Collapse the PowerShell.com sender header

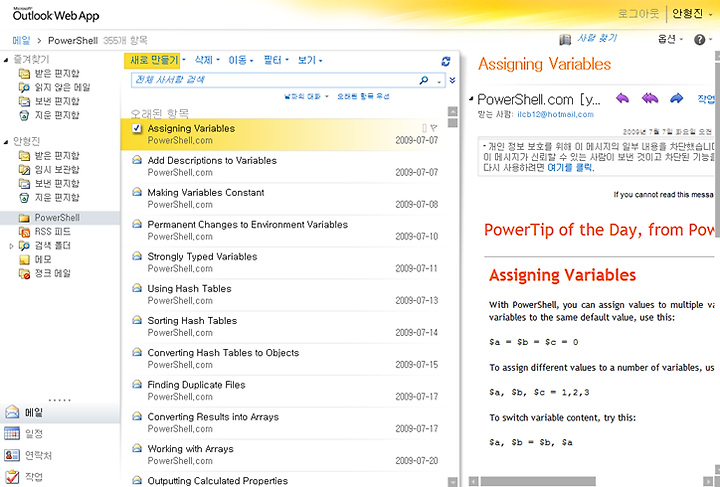coord(471,99)
